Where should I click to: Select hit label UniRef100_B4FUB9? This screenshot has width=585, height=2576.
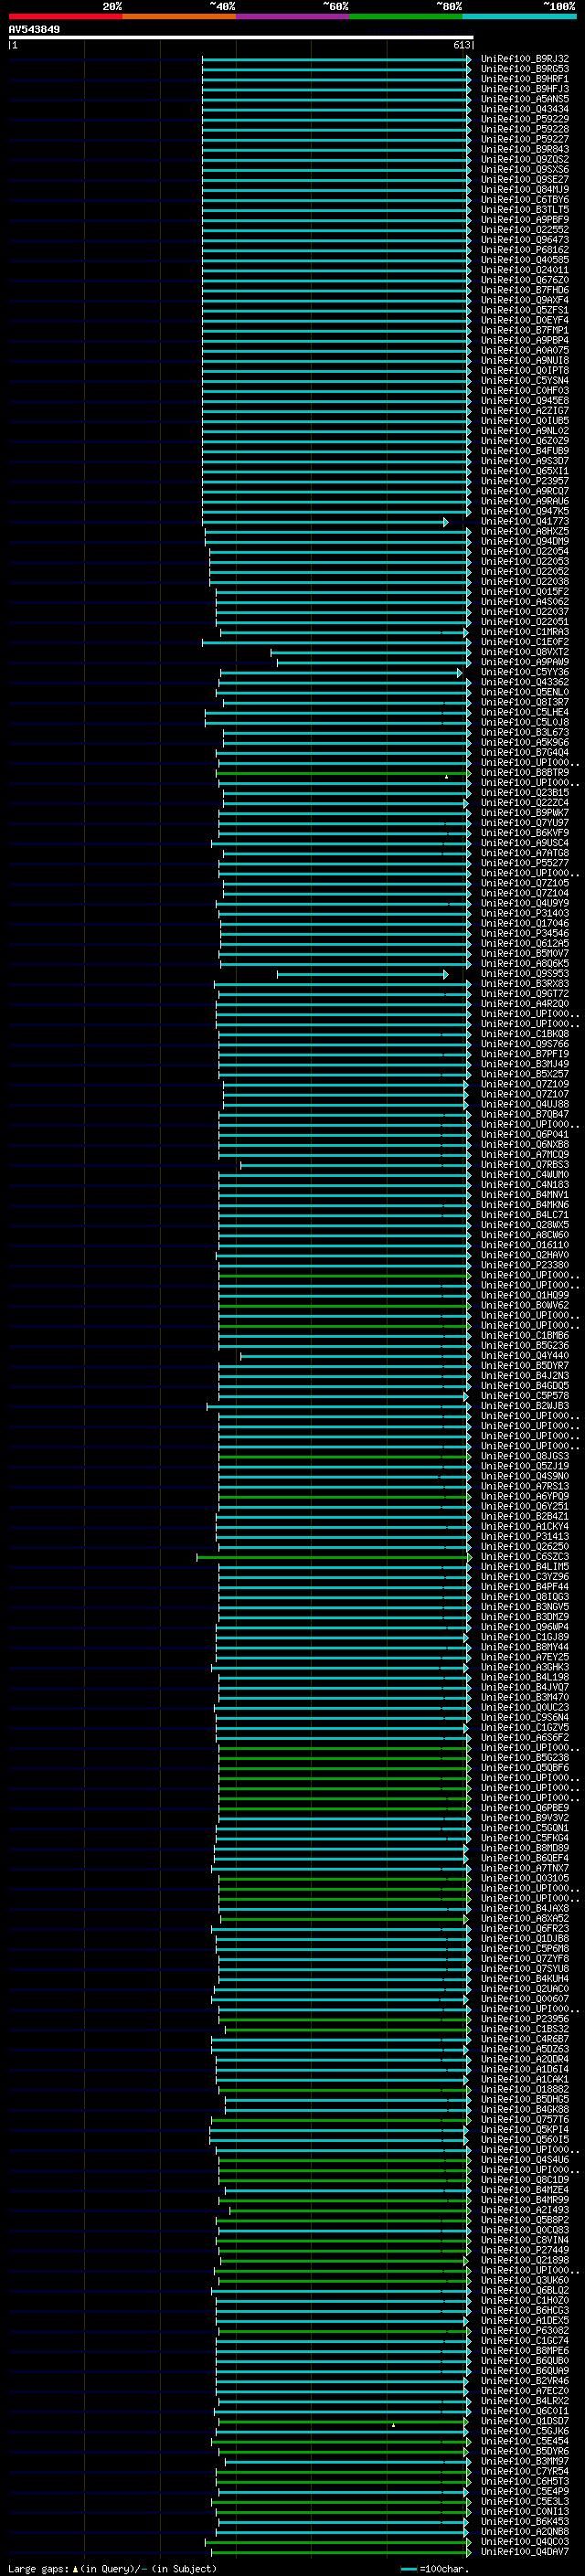click(x=524, y=451)
